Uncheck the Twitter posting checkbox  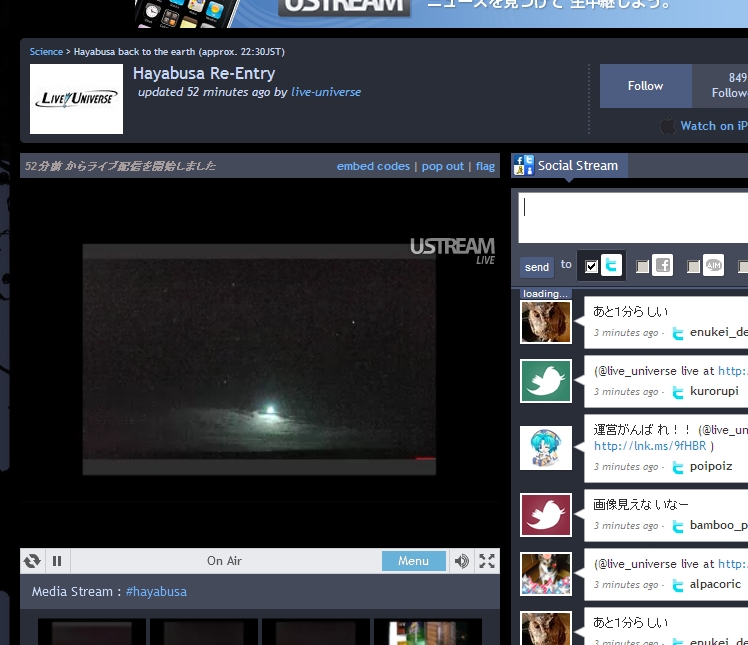[x=591, y=266]
